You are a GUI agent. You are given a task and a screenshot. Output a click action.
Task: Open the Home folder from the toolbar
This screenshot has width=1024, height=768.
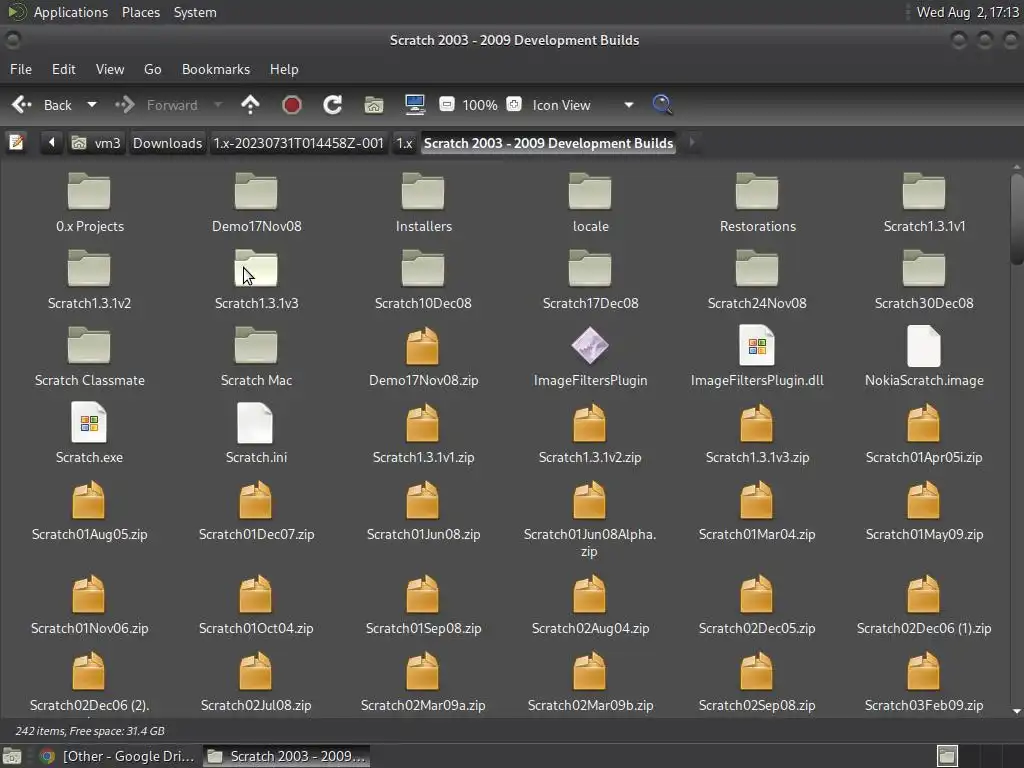coord(374,105)
